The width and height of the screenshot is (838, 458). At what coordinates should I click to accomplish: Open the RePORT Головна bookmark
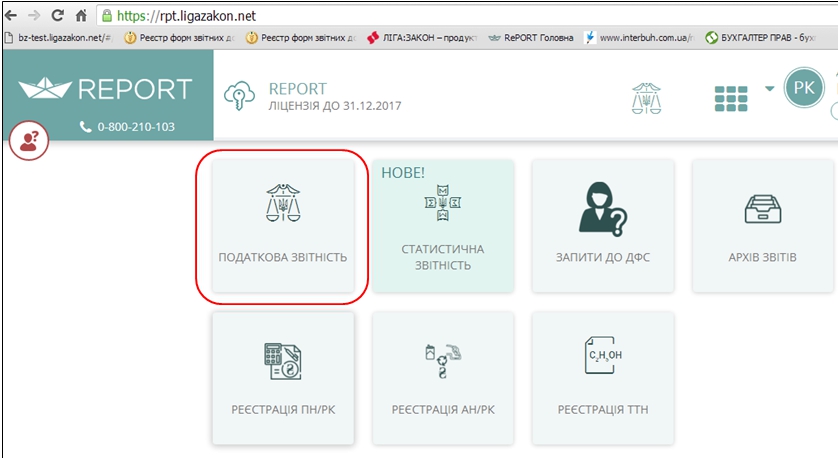coord(531,38)
